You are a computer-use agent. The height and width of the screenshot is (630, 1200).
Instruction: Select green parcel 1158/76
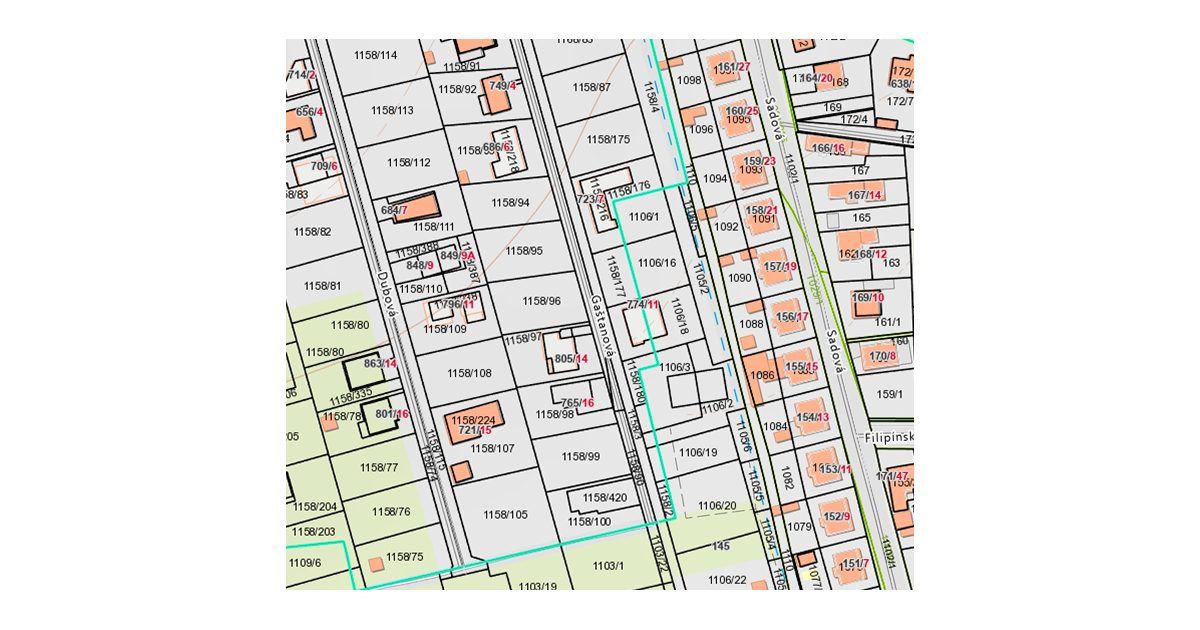pos(391,512)
